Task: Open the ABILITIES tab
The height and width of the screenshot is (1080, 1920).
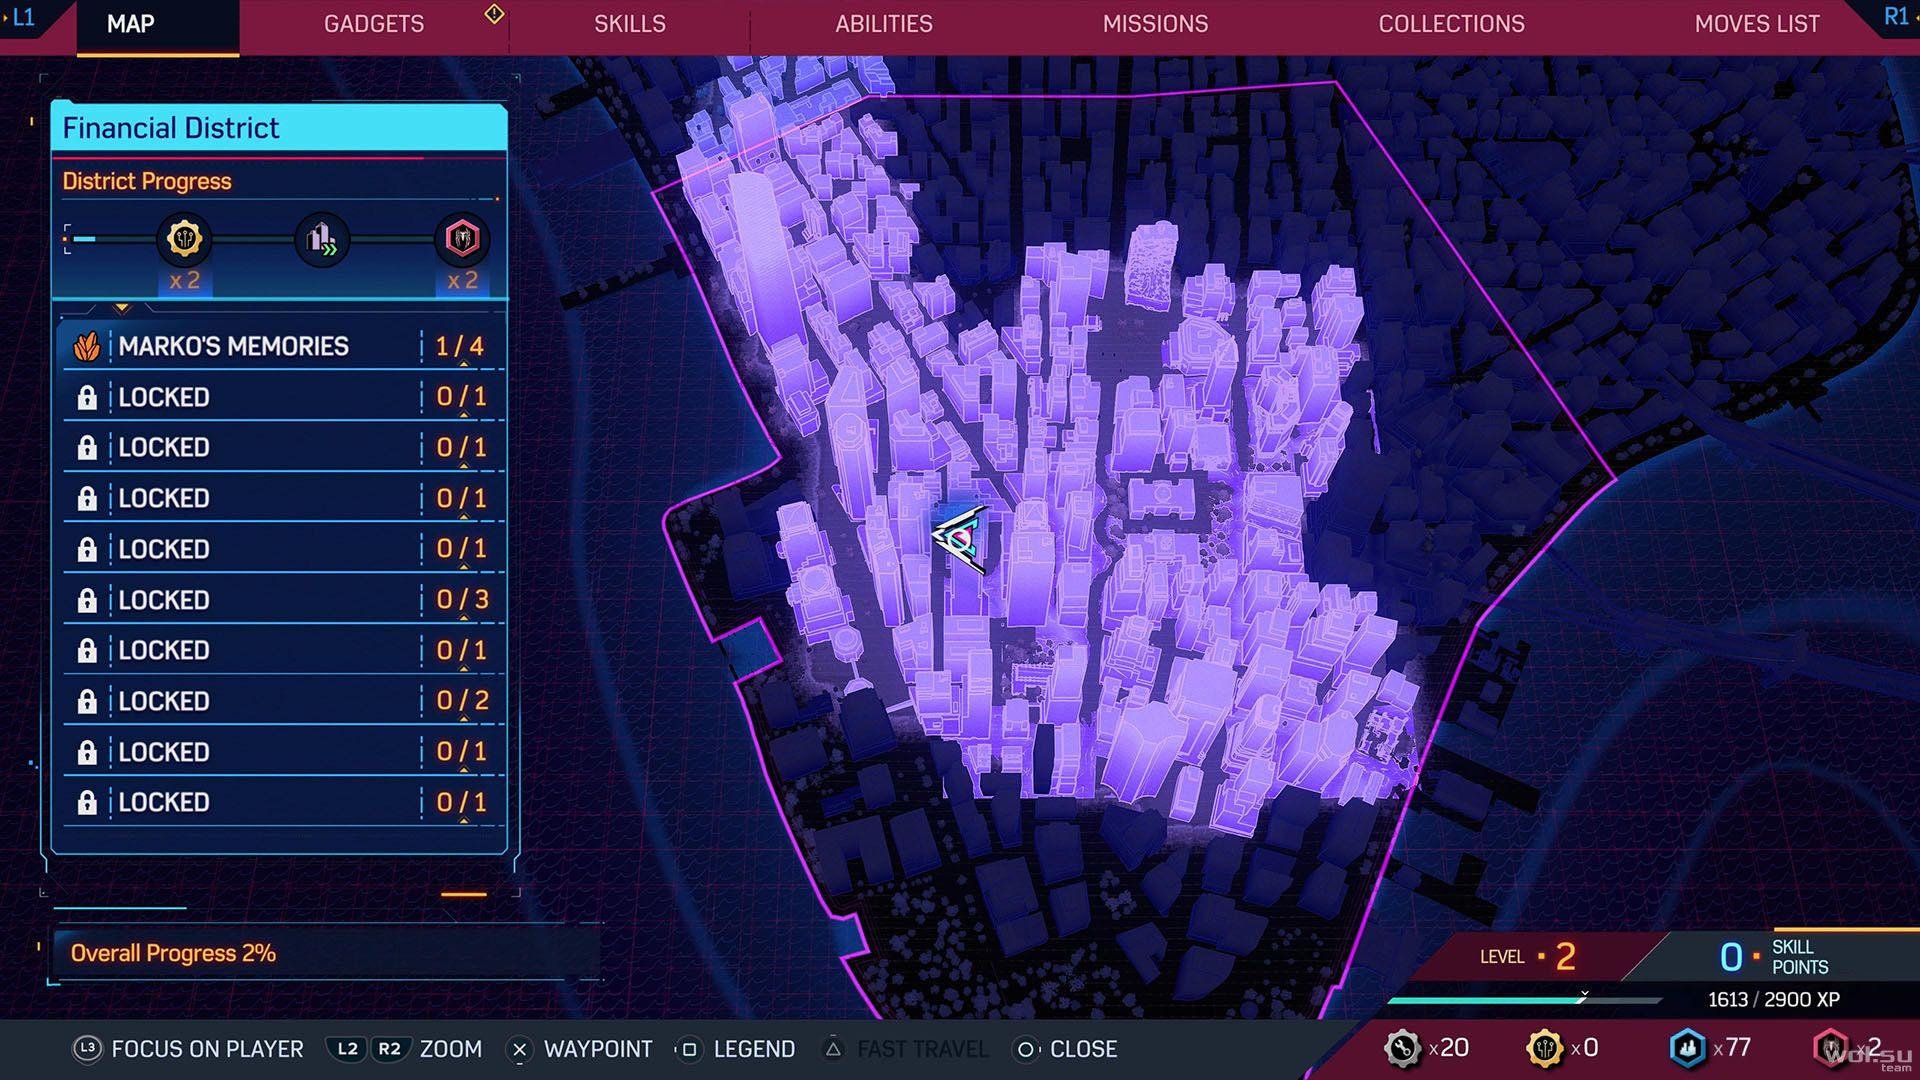Action: (884, 24)
